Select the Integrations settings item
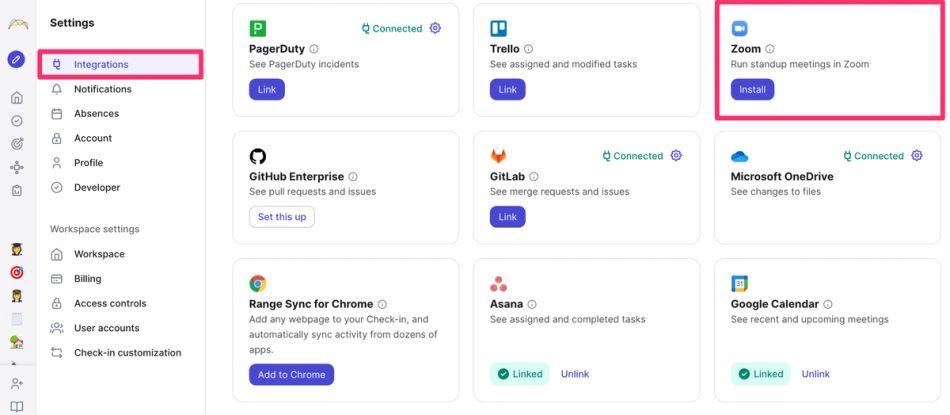 [101, 65]
